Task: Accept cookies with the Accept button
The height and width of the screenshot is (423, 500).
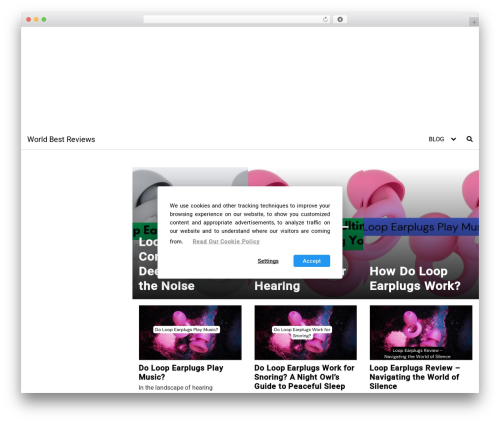Action: pyautogui.click(x=312, y=261)
